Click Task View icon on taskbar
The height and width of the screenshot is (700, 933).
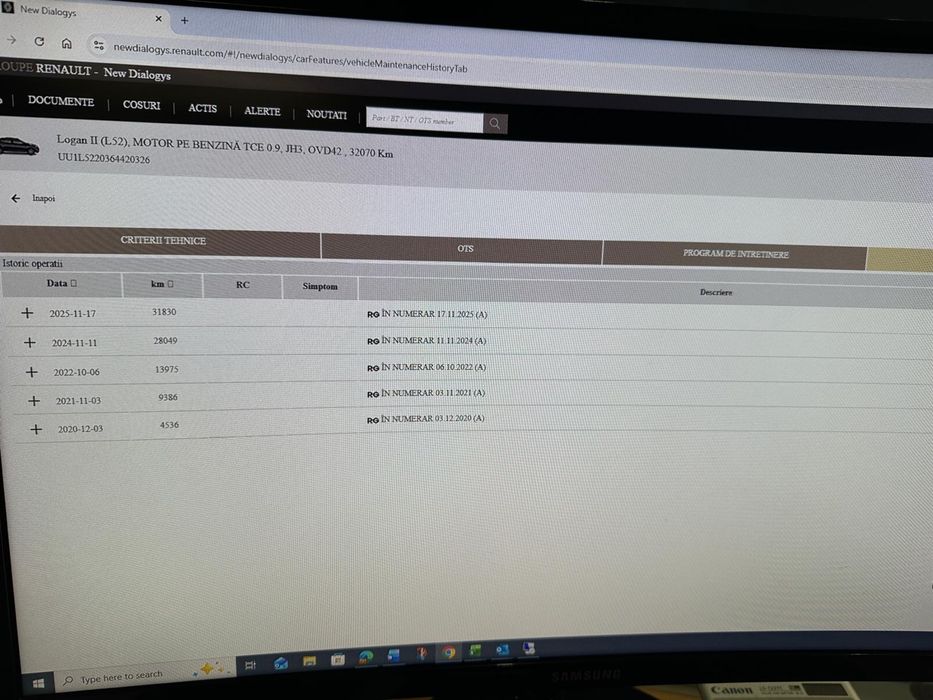pos(251,665)
